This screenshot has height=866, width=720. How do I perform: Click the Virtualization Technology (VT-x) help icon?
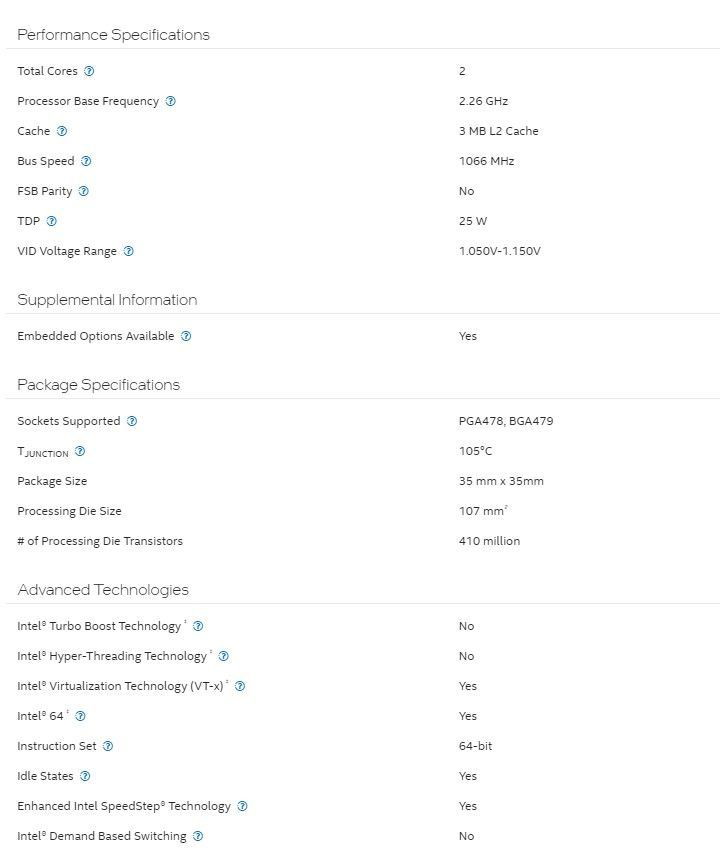(x=240, y=686)
